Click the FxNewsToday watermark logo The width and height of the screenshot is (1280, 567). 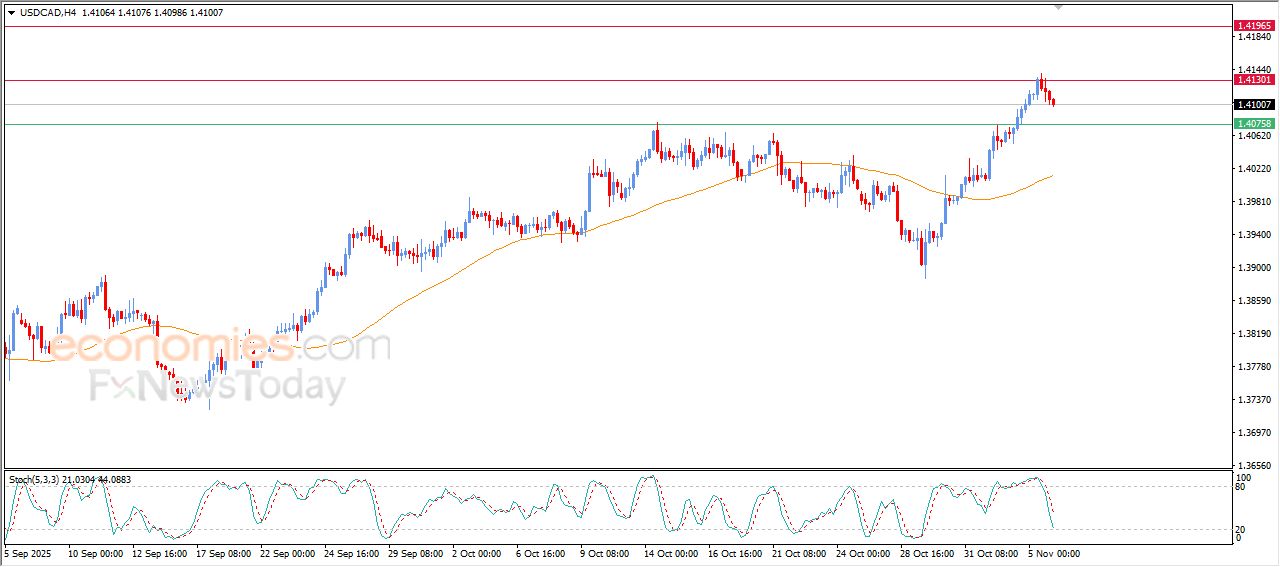pyautogui.click(x=218, y=386)
